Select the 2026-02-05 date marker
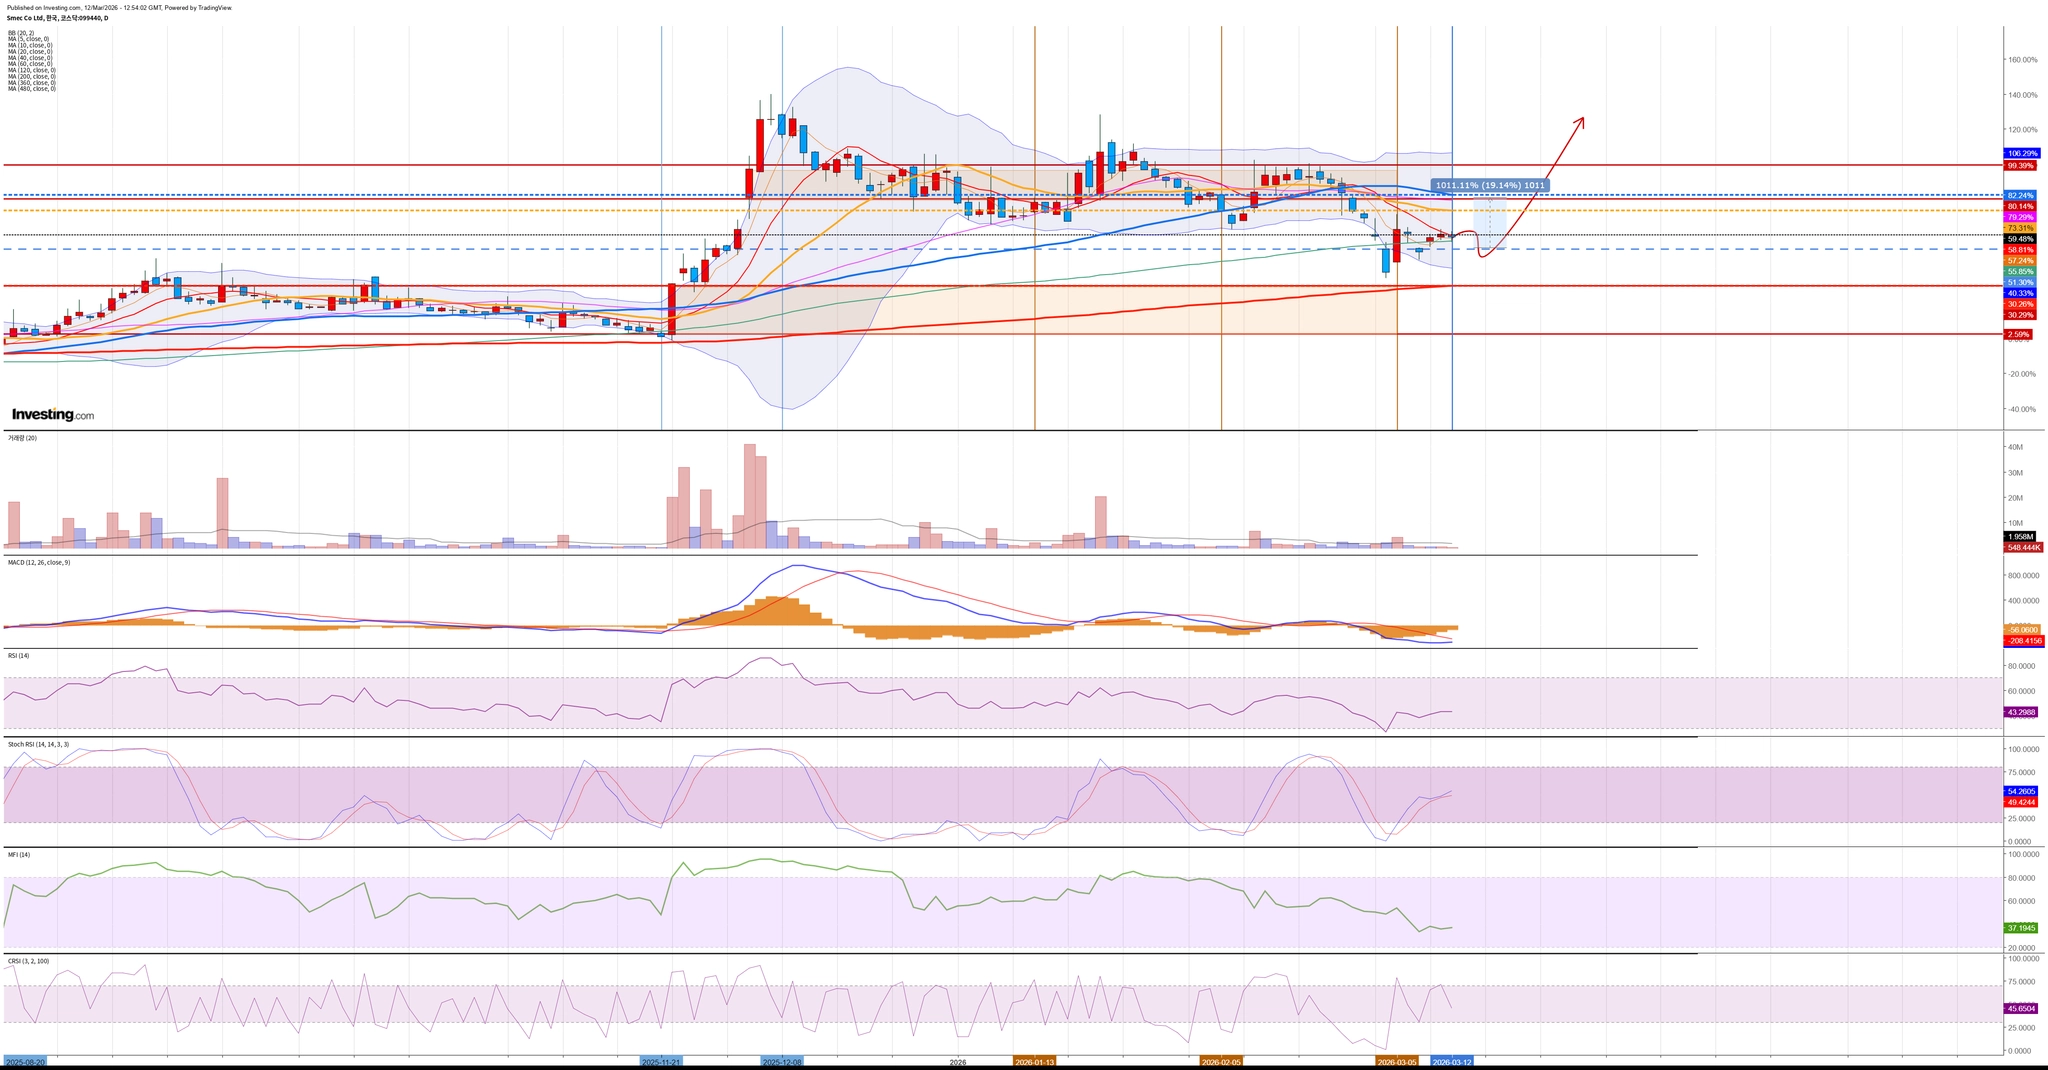2048x1070 pixels. (x=1221, y=1062)
